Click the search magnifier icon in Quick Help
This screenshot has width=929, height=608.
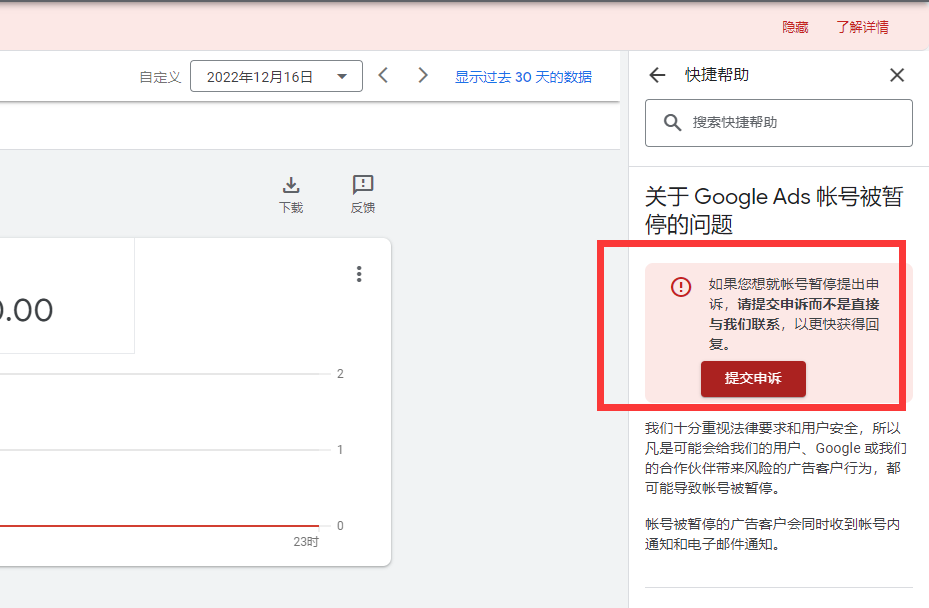pos(673,122)
